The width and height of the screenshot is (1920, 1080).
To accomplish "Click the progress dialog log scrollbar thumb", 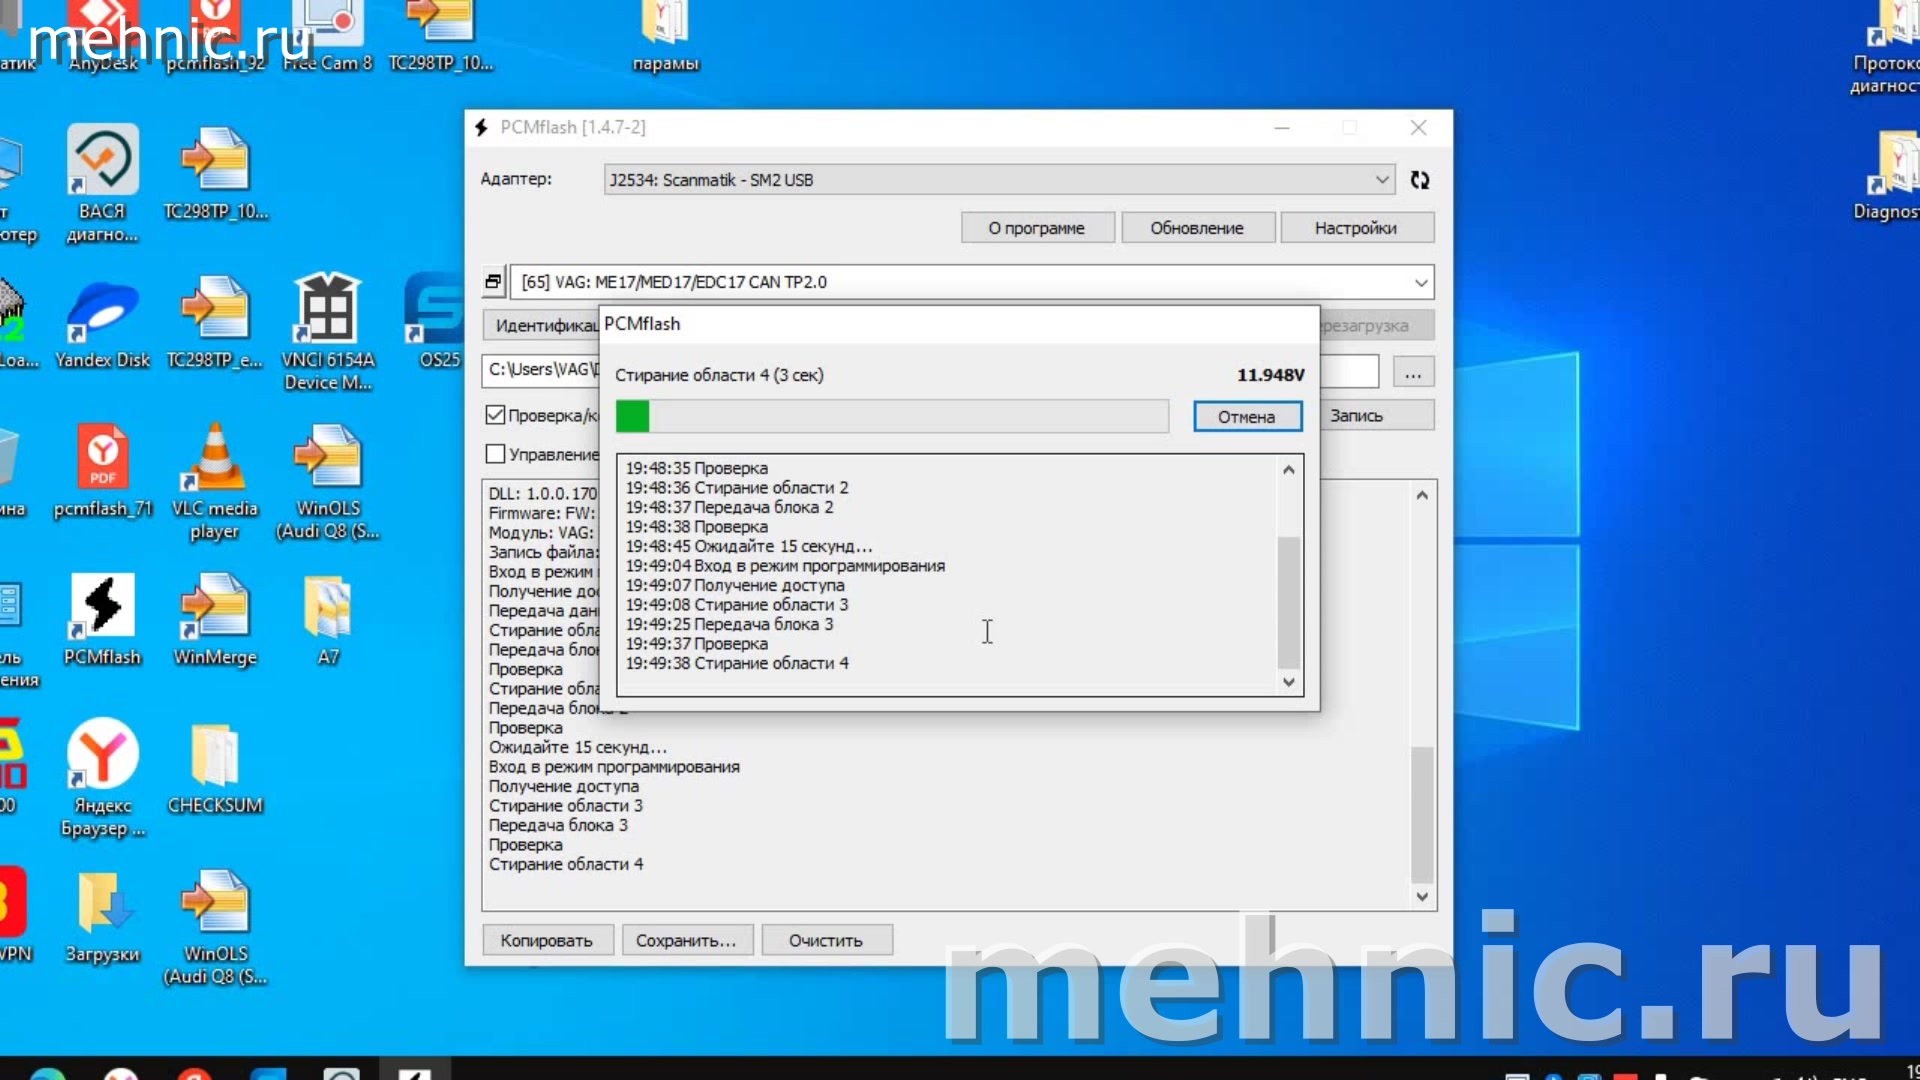I will click(1289, 602).
